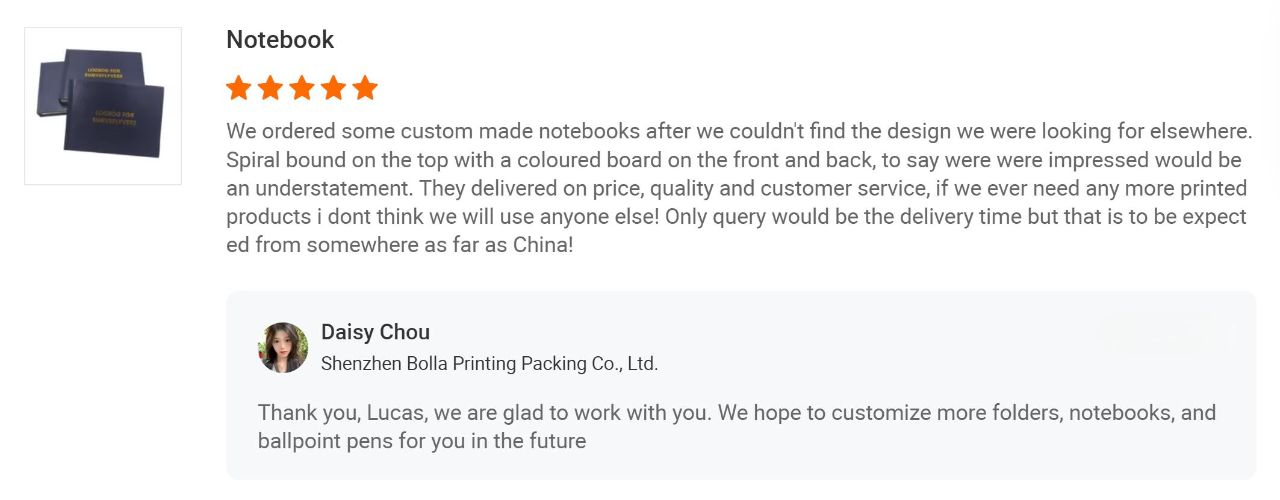Click the second orange rating star
Image resolution: width=1280 pixels, height=500 pixels.
[x=270, y=88]
